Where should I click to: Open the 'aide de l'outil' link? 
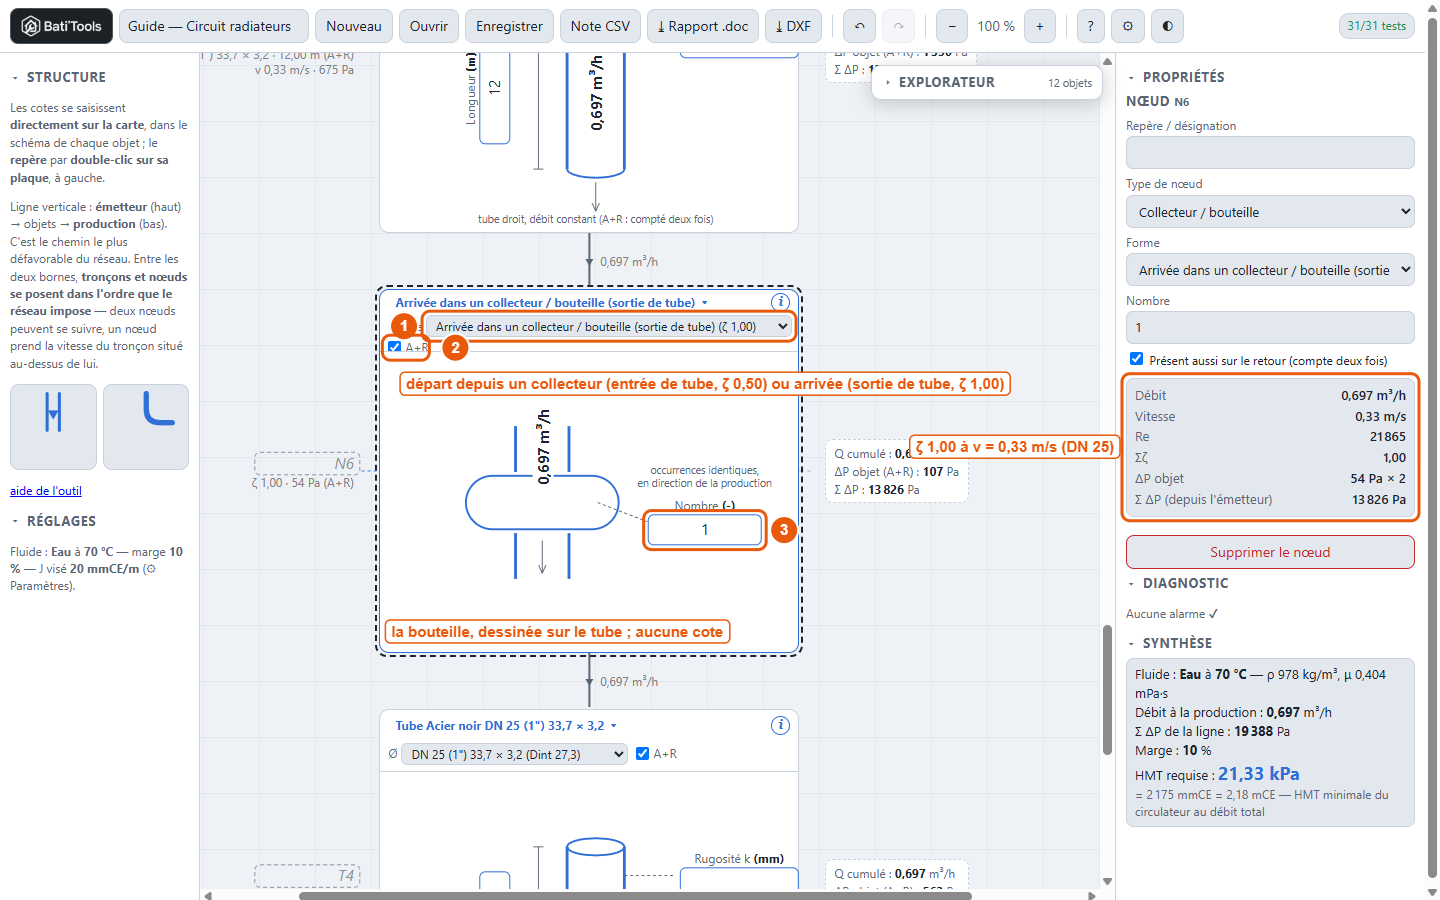click(x=46, y=491)
